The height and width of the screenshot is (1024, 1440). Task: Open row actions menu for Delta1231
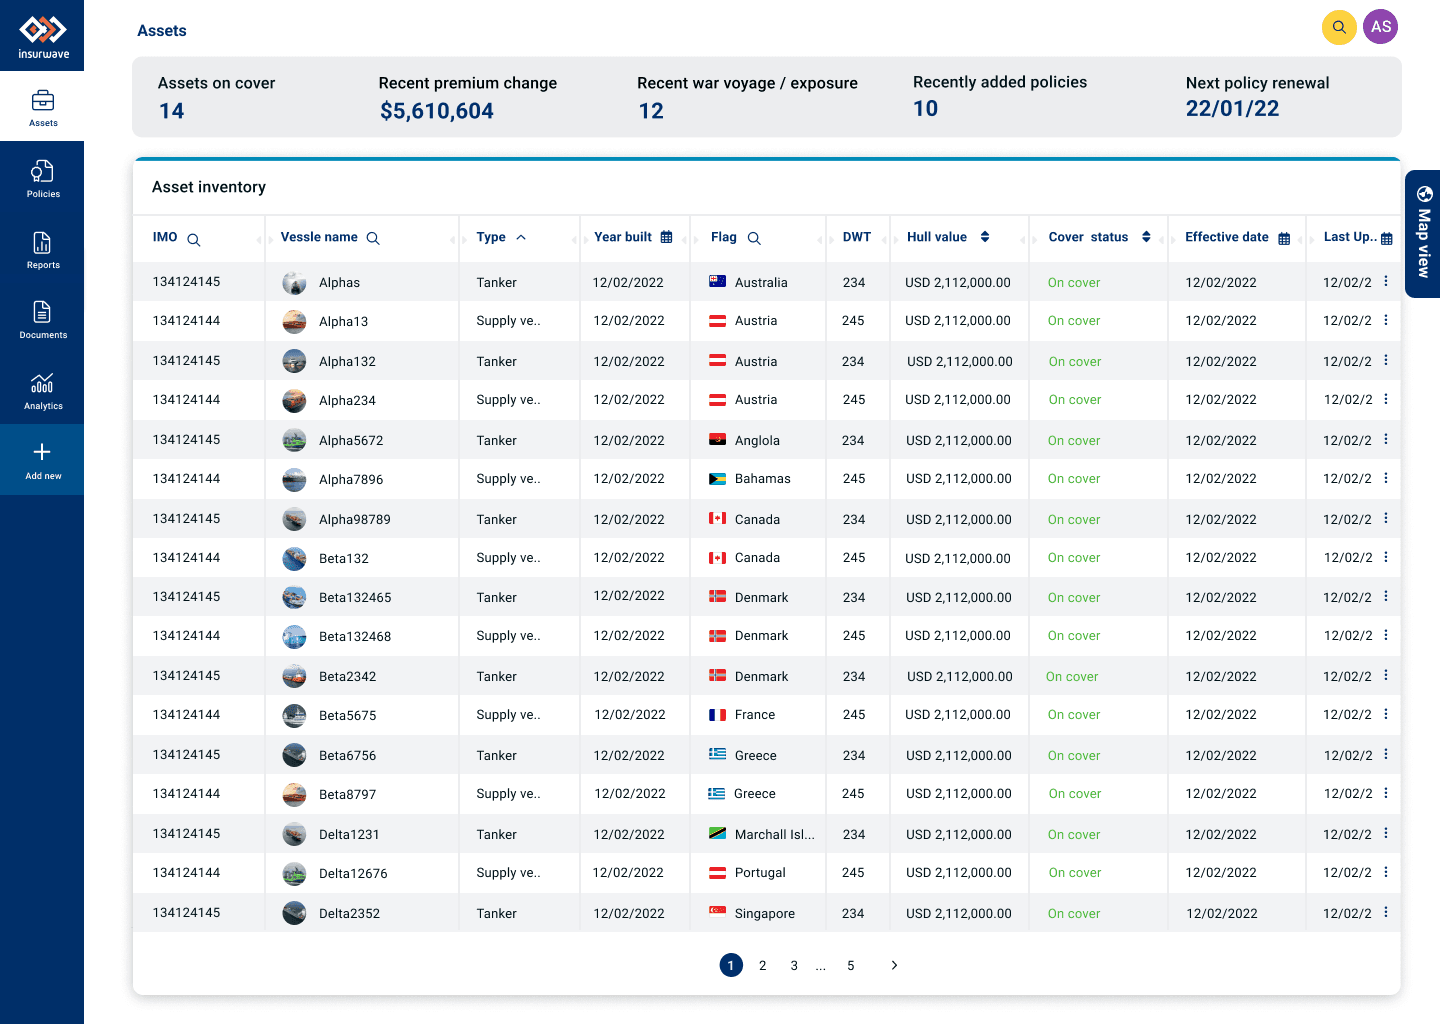[x=1386, y=833]
